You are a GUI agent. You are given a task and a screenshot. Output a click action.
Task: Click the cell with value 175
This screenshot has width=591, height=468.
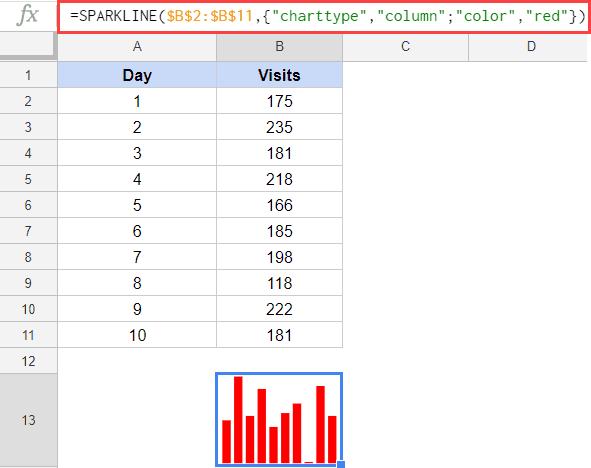pos(279,101)
